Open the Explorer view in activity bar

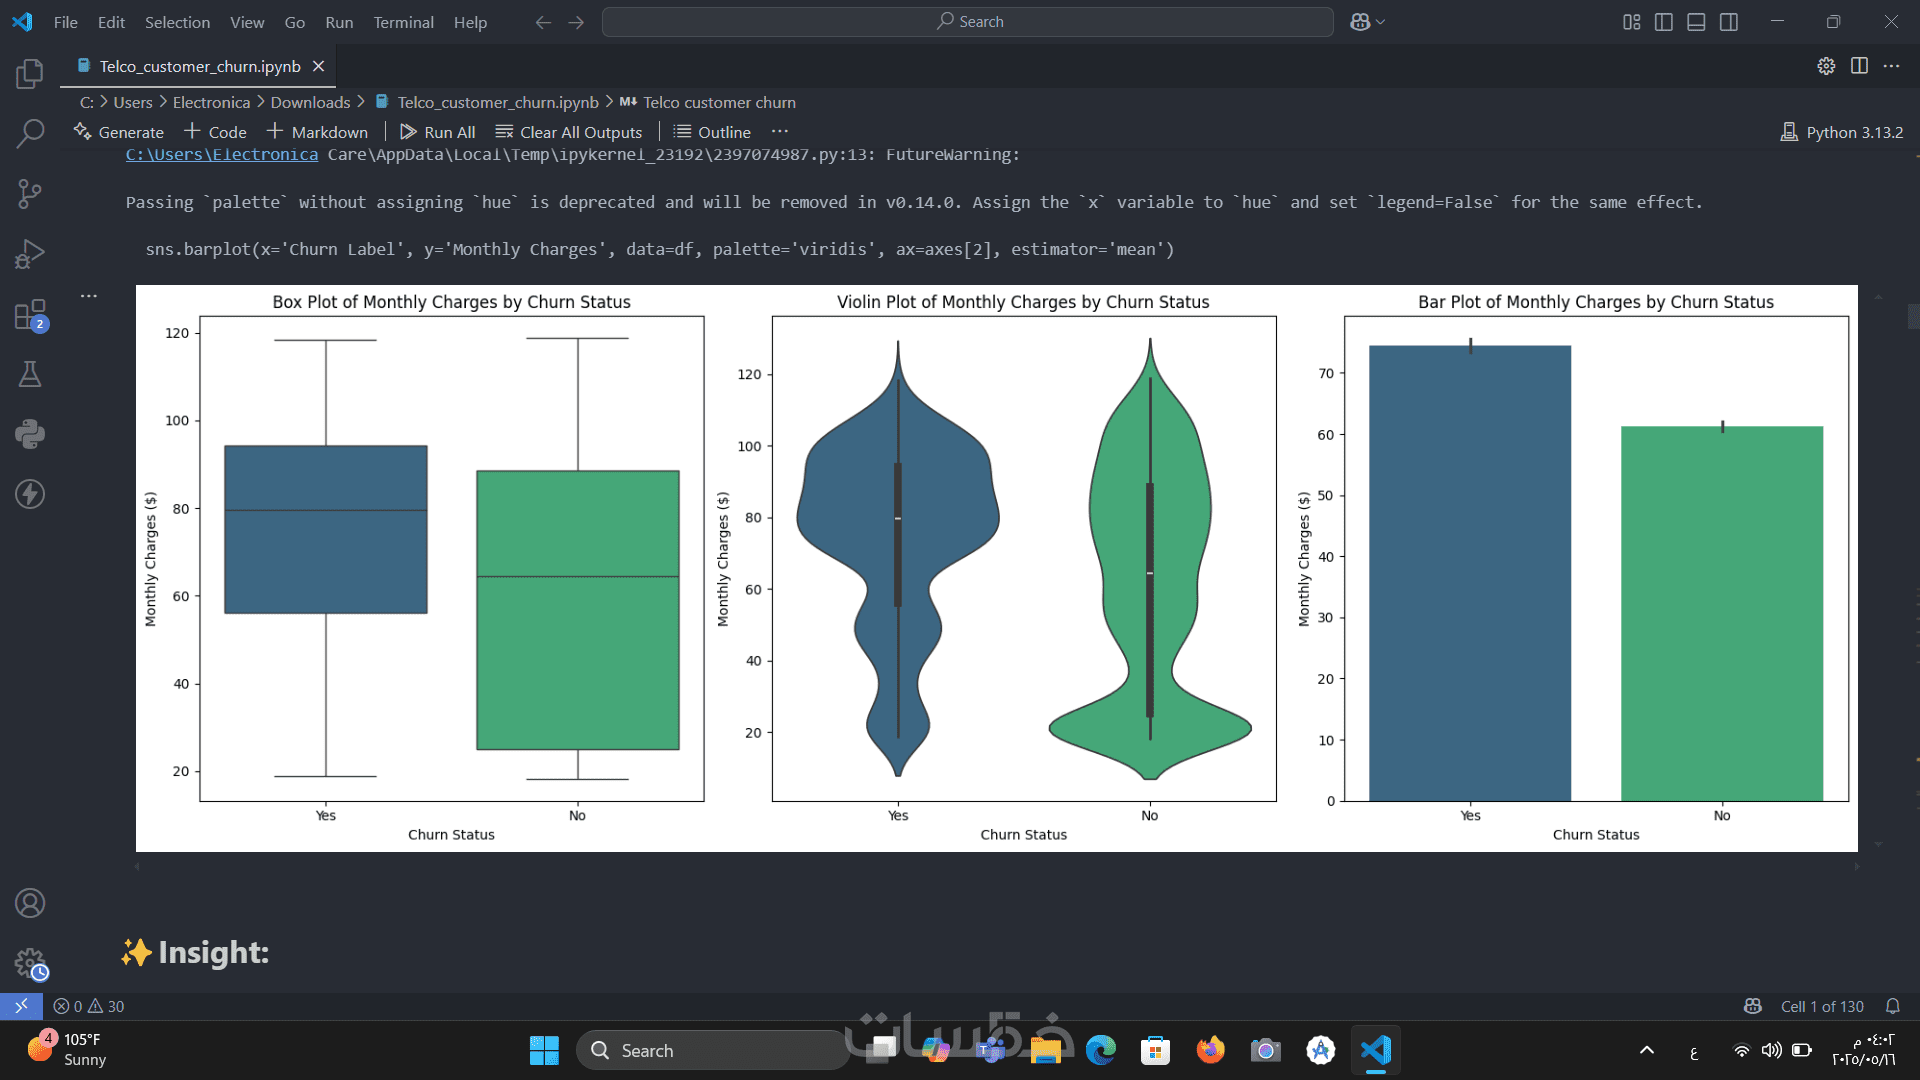pyautogui.click(x=30, y=73)
